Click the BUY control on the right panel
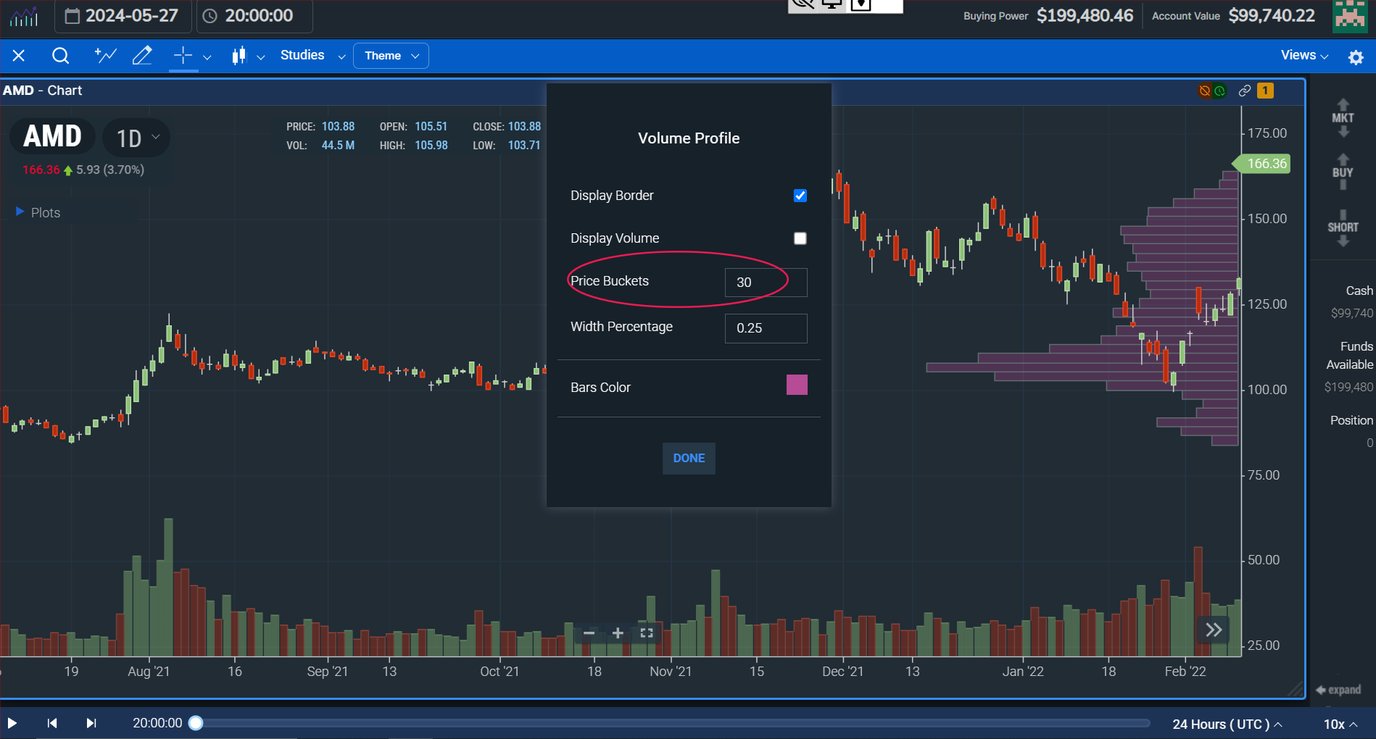The height and width of the screenshot is (739, 1376). pyautogui.click(x=1343, y=170)
